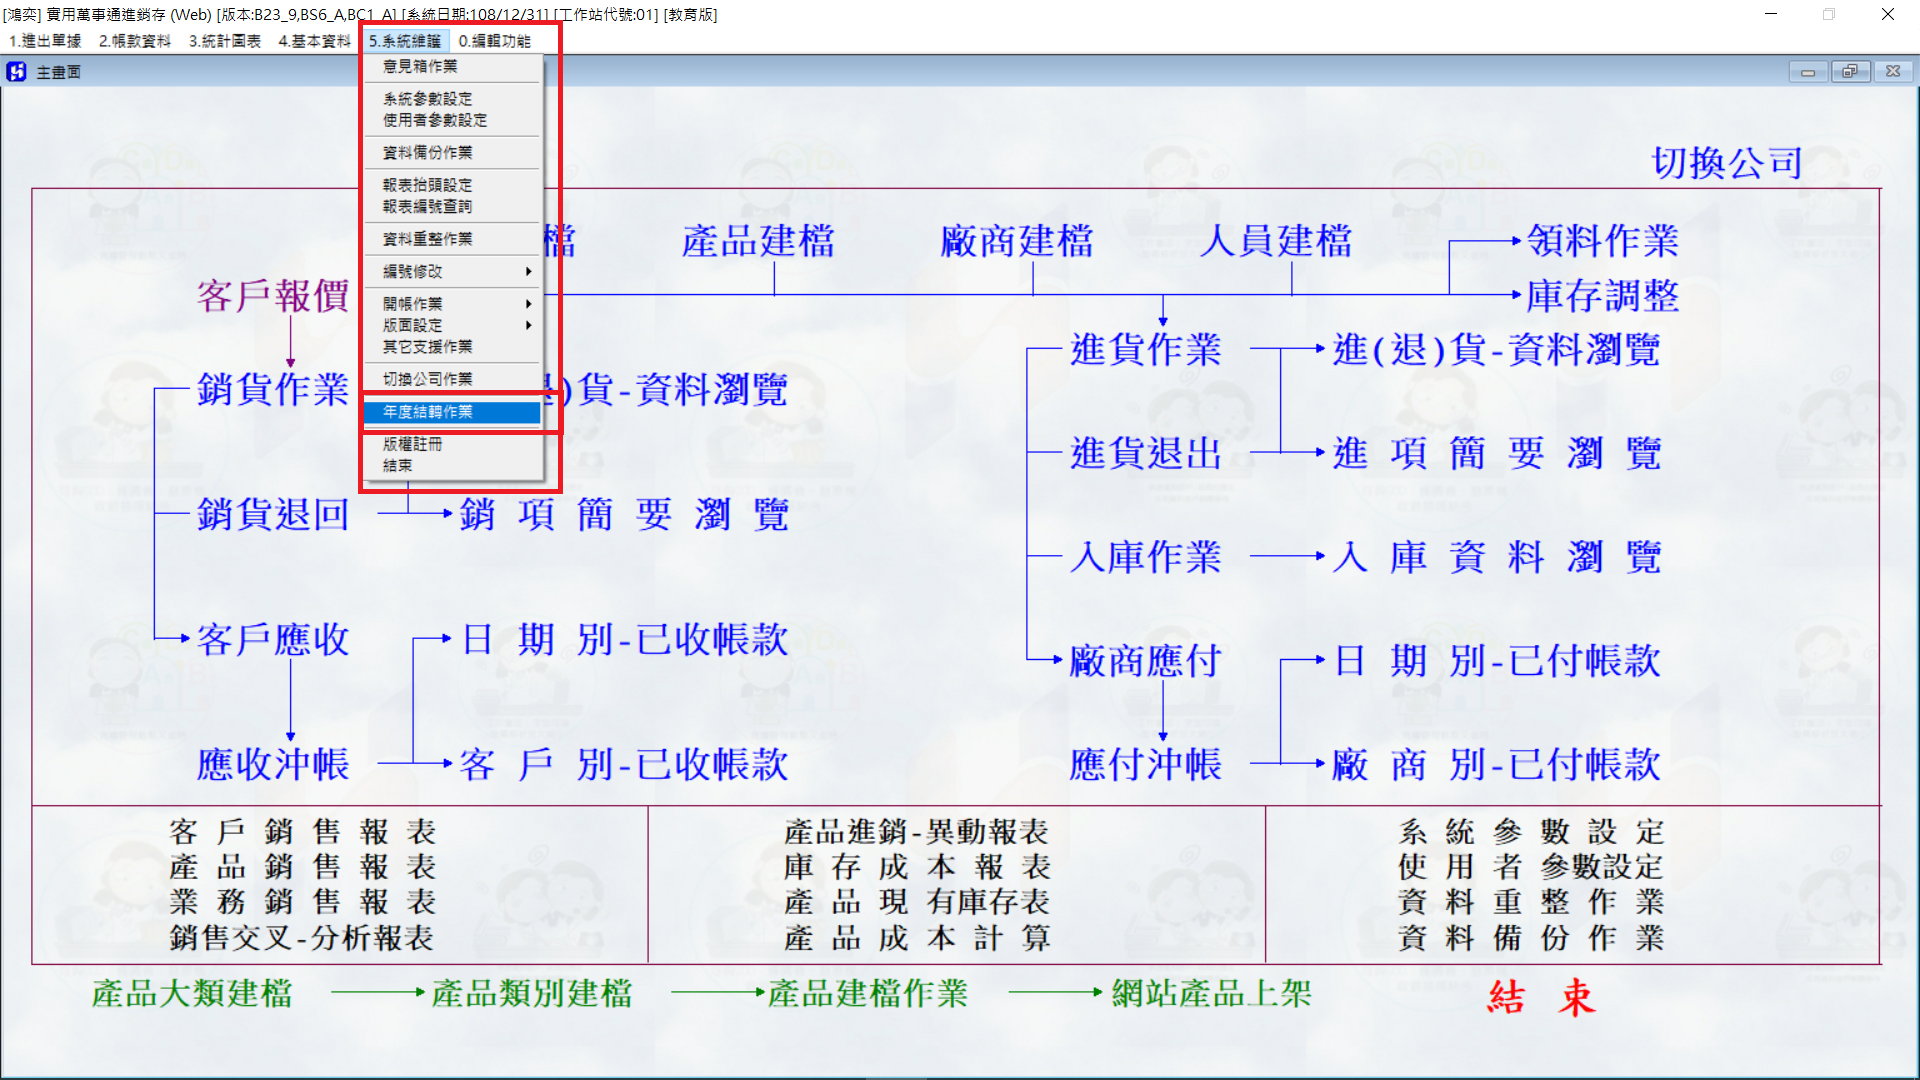Open 進貨退出

[x=1146, y=453]
